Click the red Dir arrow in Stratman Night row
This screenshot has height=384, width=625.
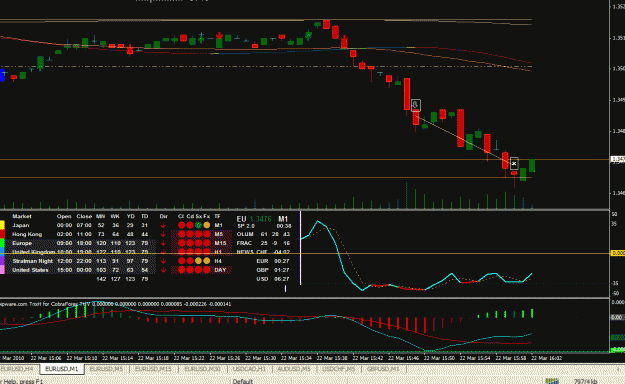click(x=163, y=261)
